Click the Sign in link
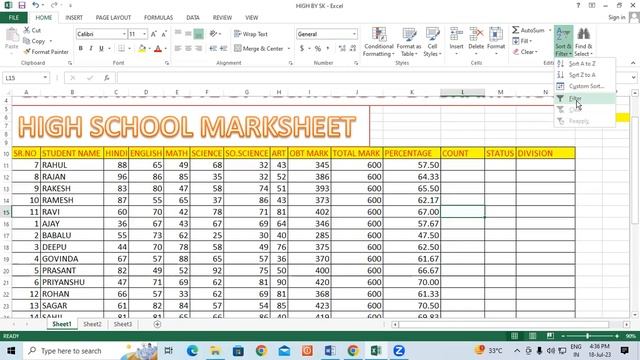The height and width of the screenshot is (360, 640). pyautogui.click(x=616, y=17)
